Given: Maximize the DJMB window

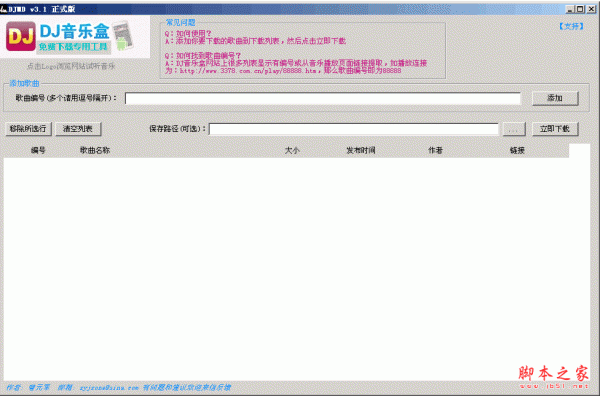Looking at the screenshot, I should pyautogui.click(x=580, y=9).
